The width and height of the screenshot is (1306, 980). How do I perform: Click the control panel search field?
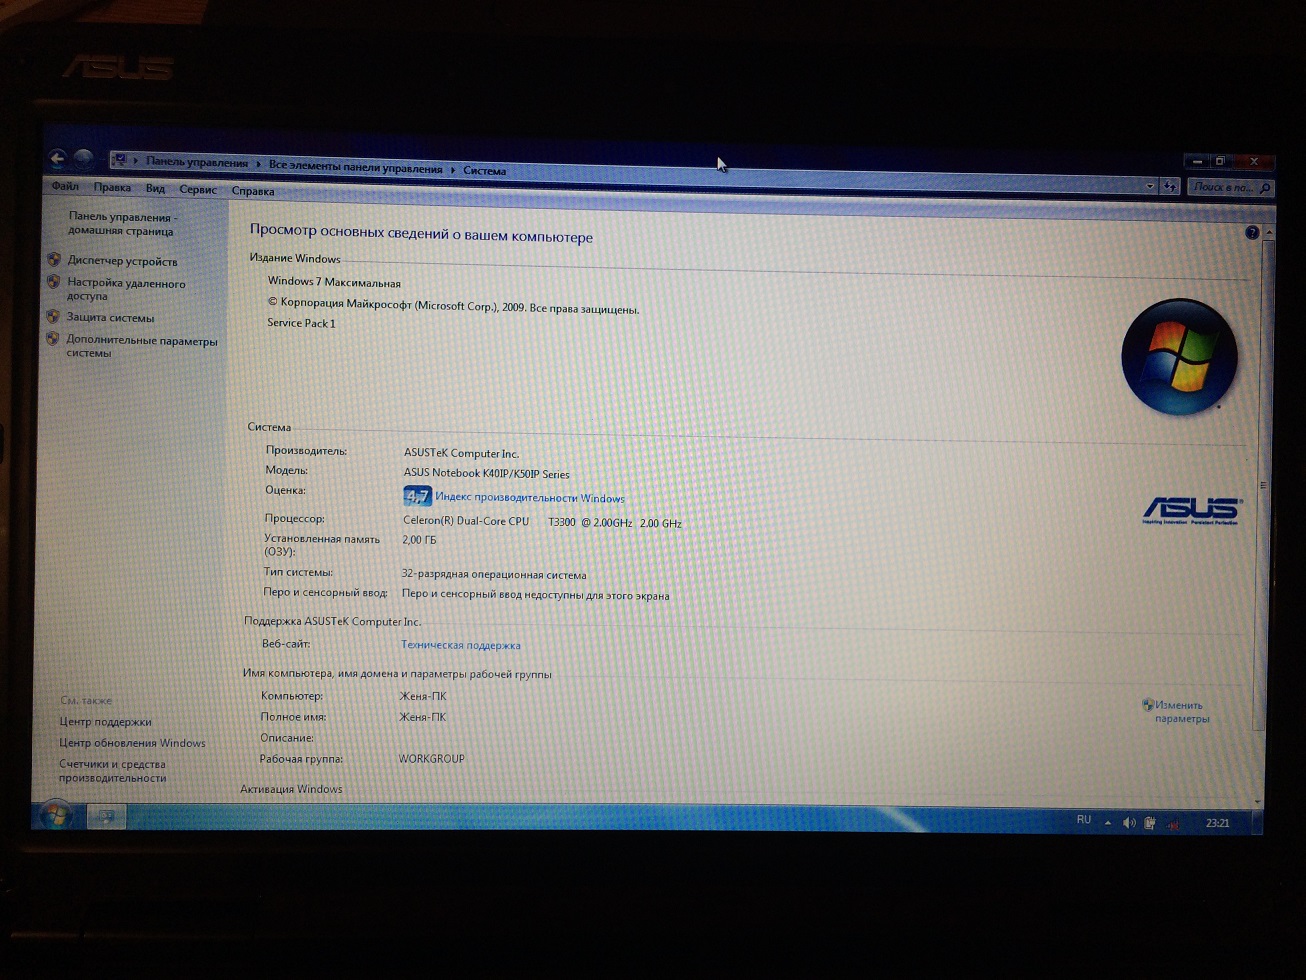tap(1224, 187)
